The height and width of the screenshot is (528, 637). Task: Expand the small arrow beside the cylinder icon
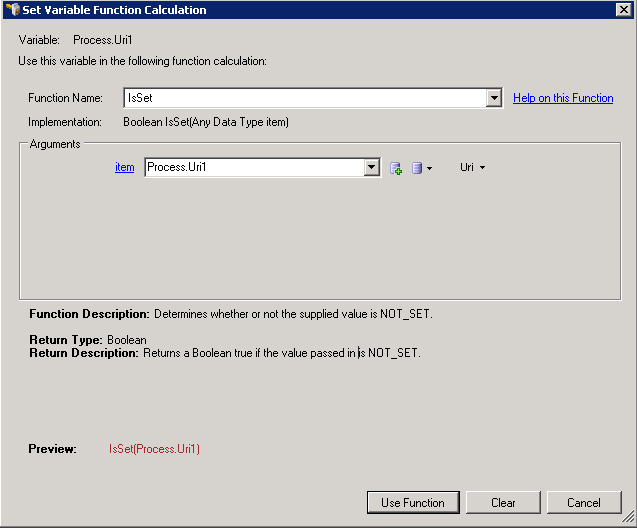[x=430, y=168]
